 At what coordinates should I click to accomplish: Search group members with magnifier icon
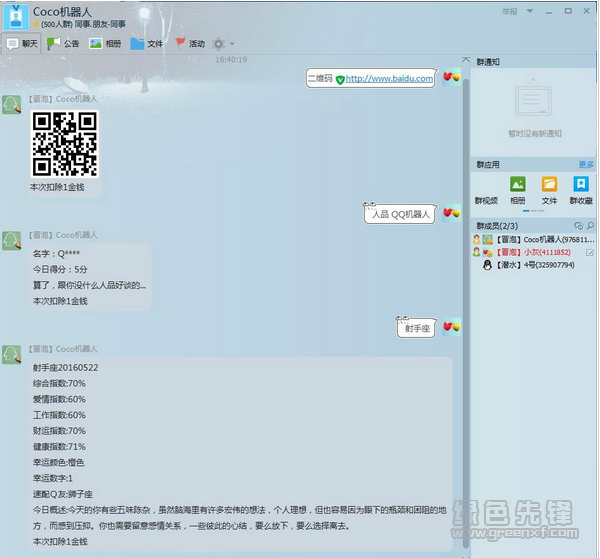click(590, 226)
